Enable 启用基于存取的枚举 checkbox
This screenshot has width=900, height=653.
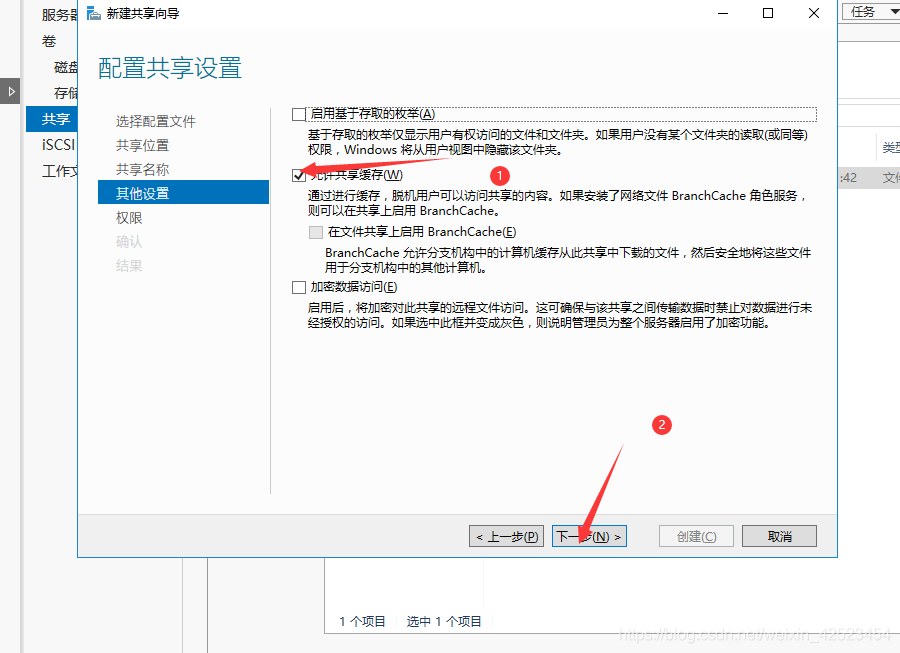pyautogui.click(x=298, y=113)
